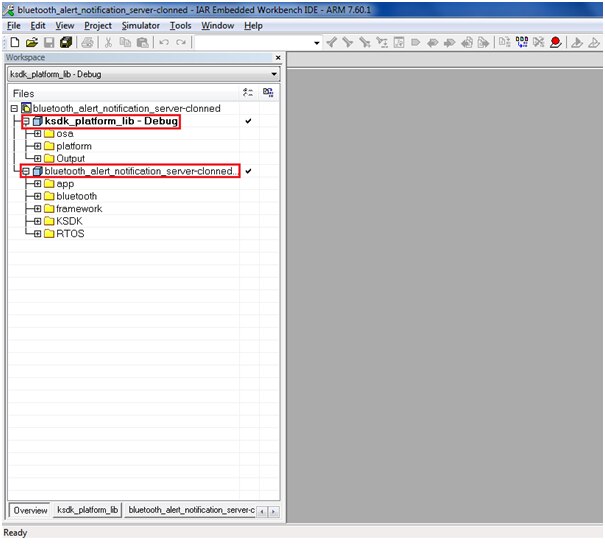Click the rightmost Download and Debug icon
The width and height of the screenshot is (605, 545).
[594, 43]
